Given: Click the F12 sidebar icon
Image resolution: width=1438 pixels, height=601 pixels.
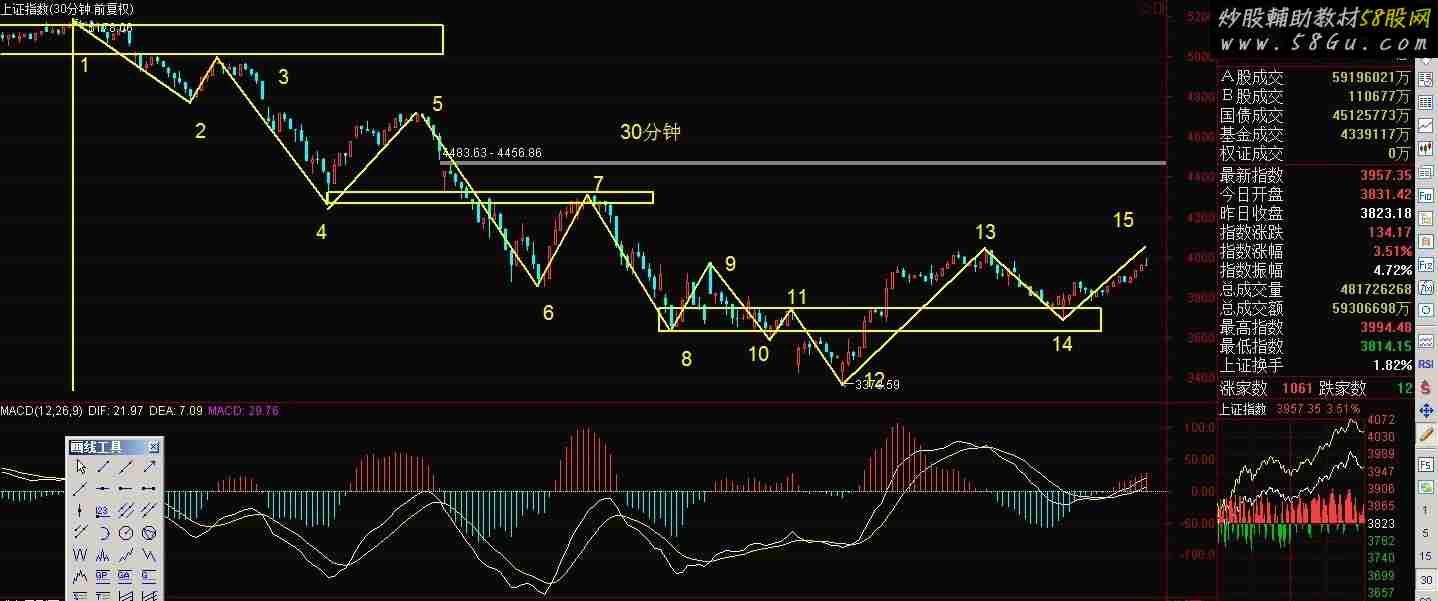Looking at the screenshot, I should click(x=1424, y=264).
